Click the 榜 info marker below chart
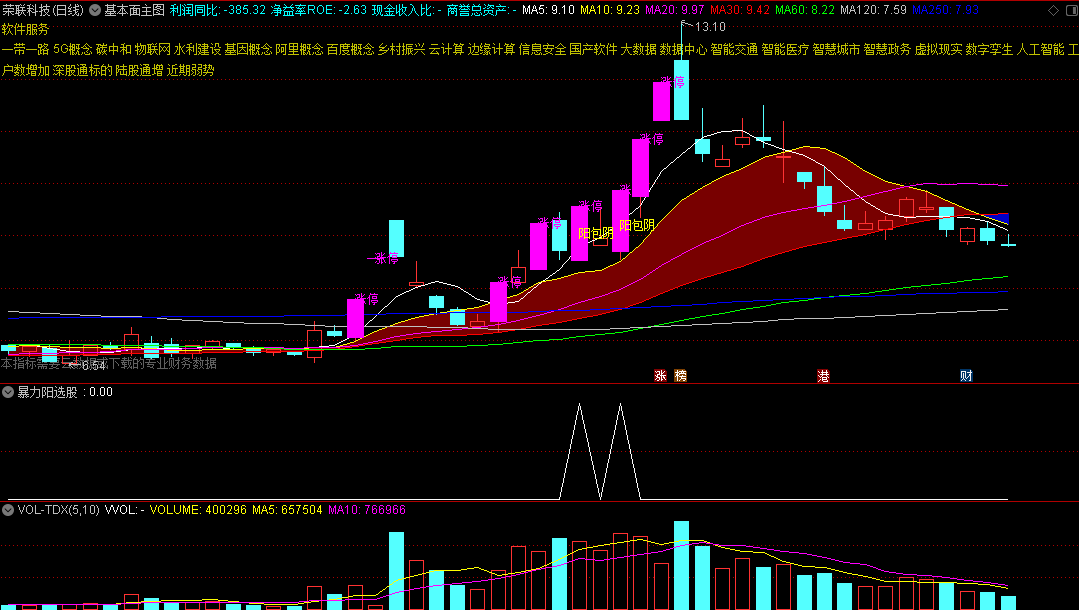1079x610 pixels. 681,376
